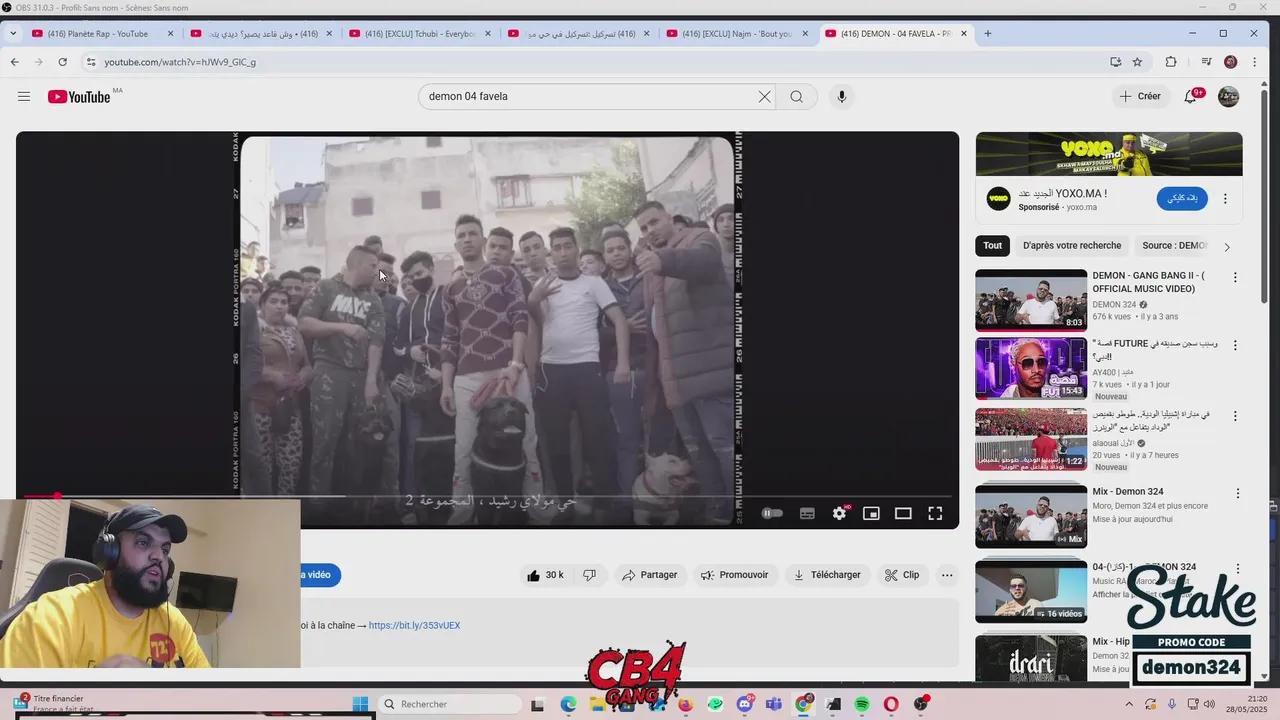The width and height of the screenshot is (1280, 720).
Task: Switch to Najm - 'Bout you tab
Action: 737,33
